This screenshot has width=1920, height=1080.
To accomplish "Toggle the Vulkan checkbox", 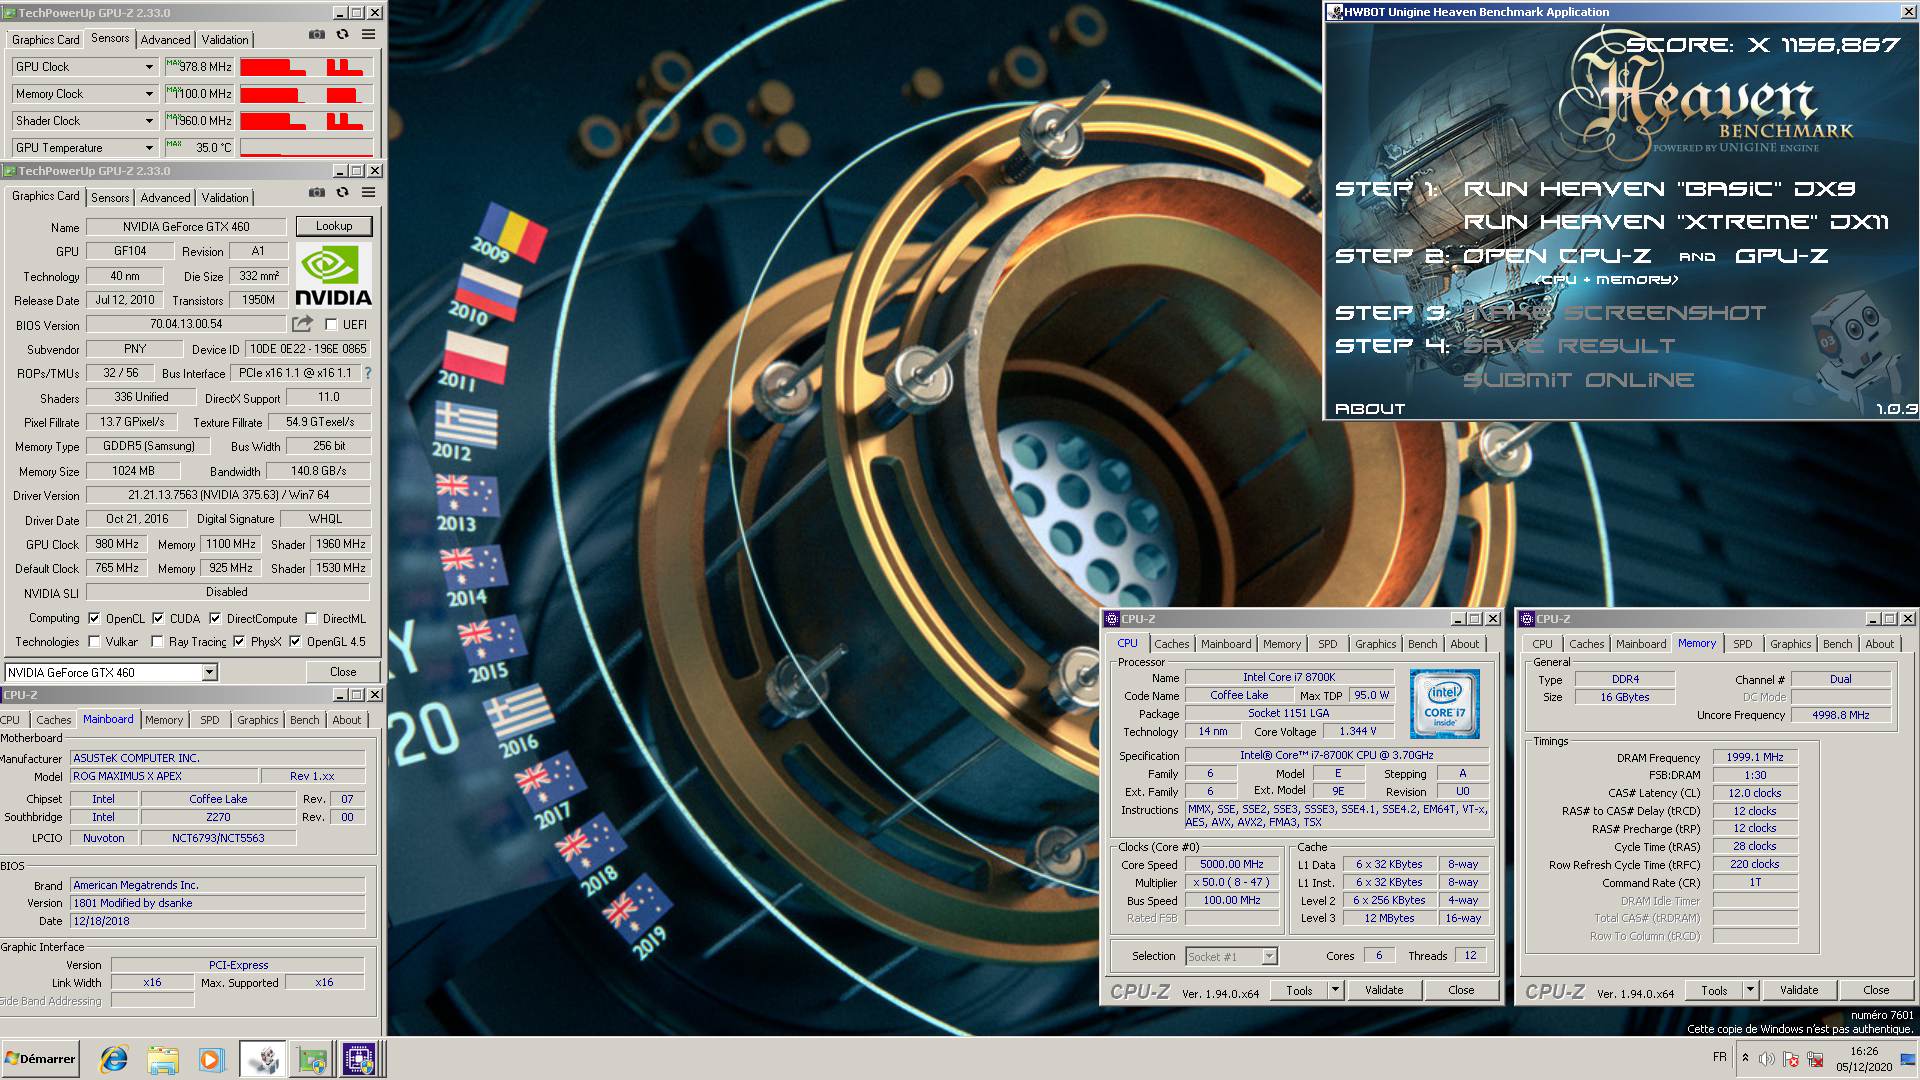I will [94, 642].
